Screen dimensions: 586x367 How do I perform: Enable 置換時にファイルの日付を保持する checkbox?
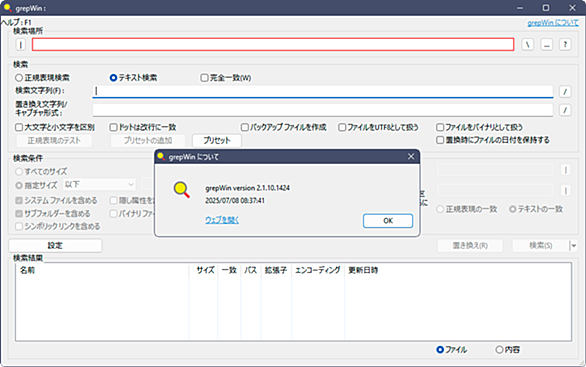point(493,140)
